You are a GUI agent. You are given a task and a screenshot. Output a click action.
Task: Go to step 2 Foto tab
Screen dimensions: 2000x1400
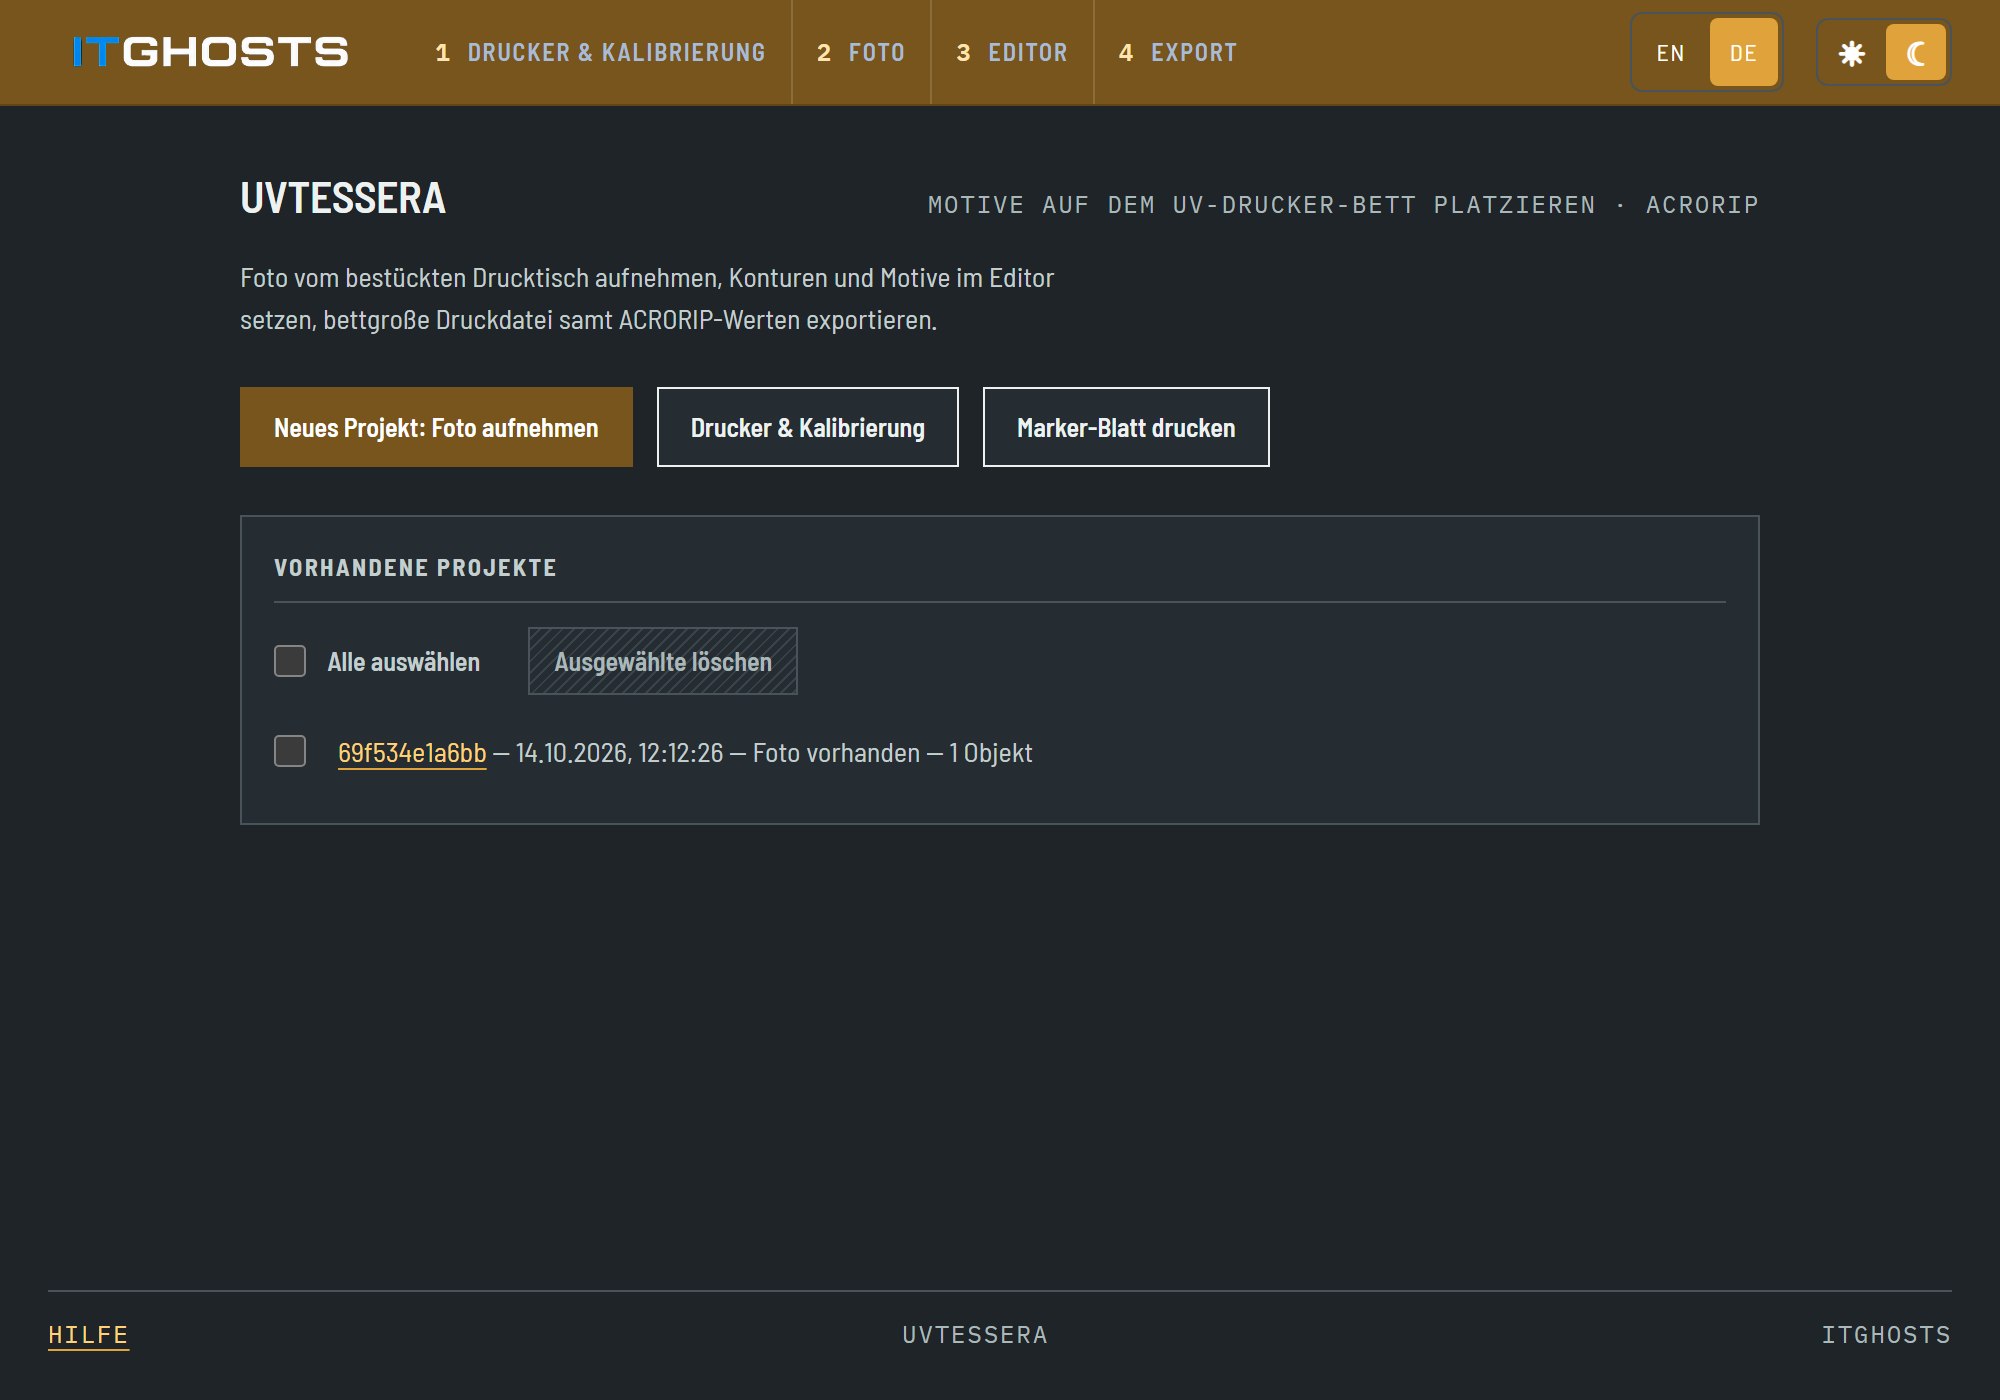click(861, 52)
